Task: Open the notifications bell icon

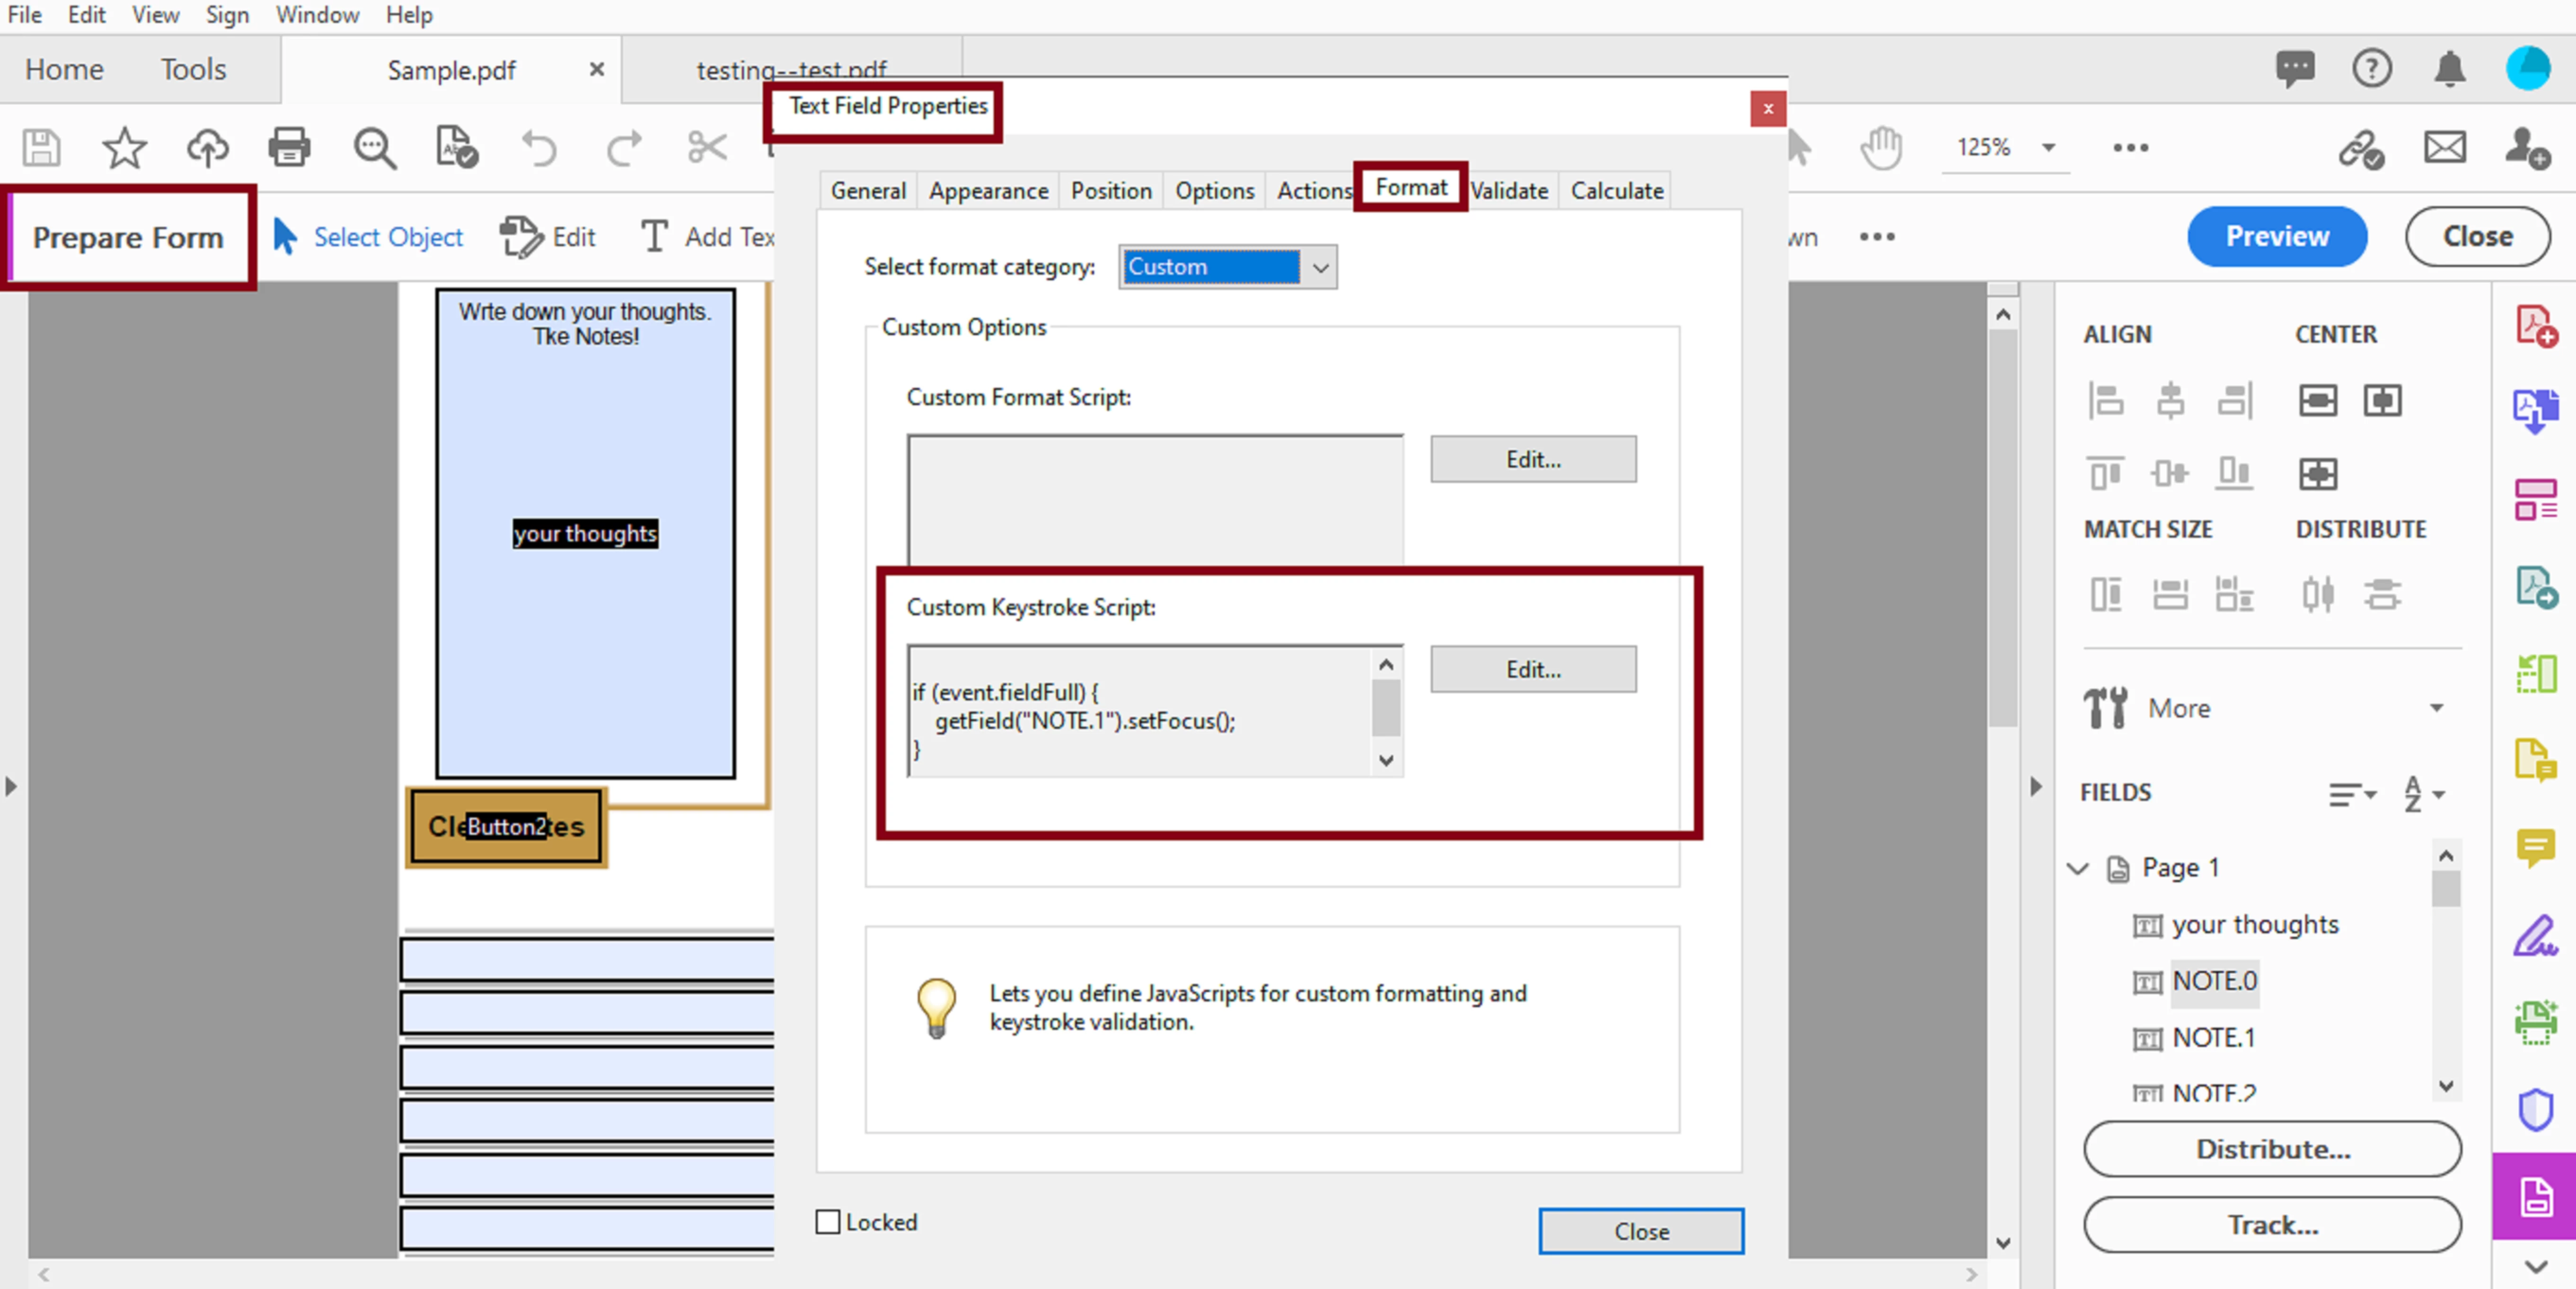Action: click(2449, 69)
